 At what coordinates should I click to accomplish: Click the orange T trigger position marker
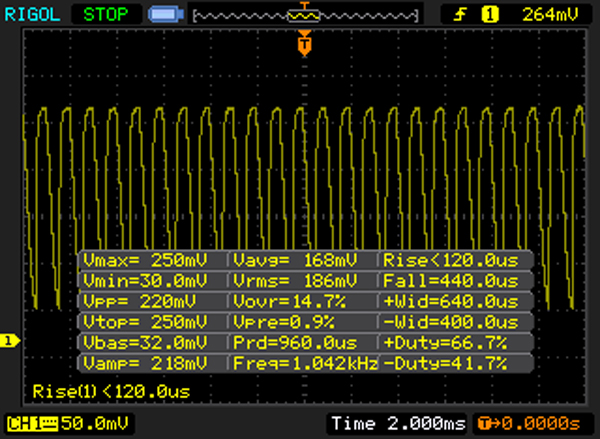click(304, 45)
